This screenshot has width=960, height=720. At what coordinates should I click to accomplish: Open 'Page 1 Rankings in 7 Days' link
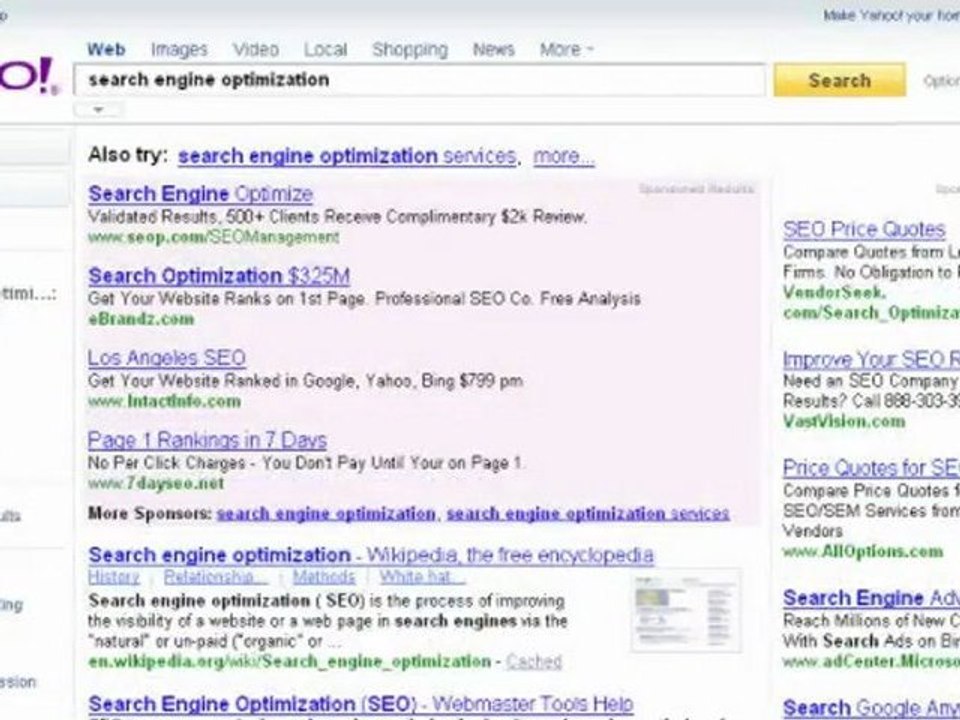[x=208, y=440]
